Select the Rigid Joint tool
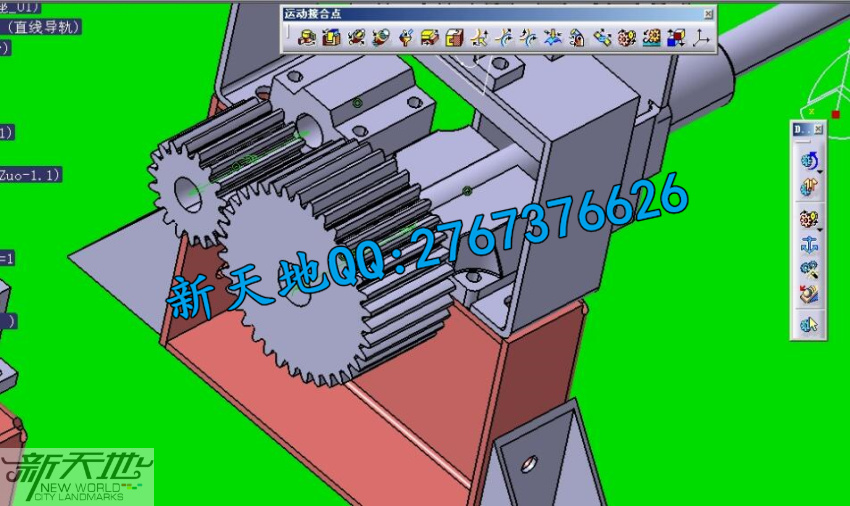 (x=454, y=37)
